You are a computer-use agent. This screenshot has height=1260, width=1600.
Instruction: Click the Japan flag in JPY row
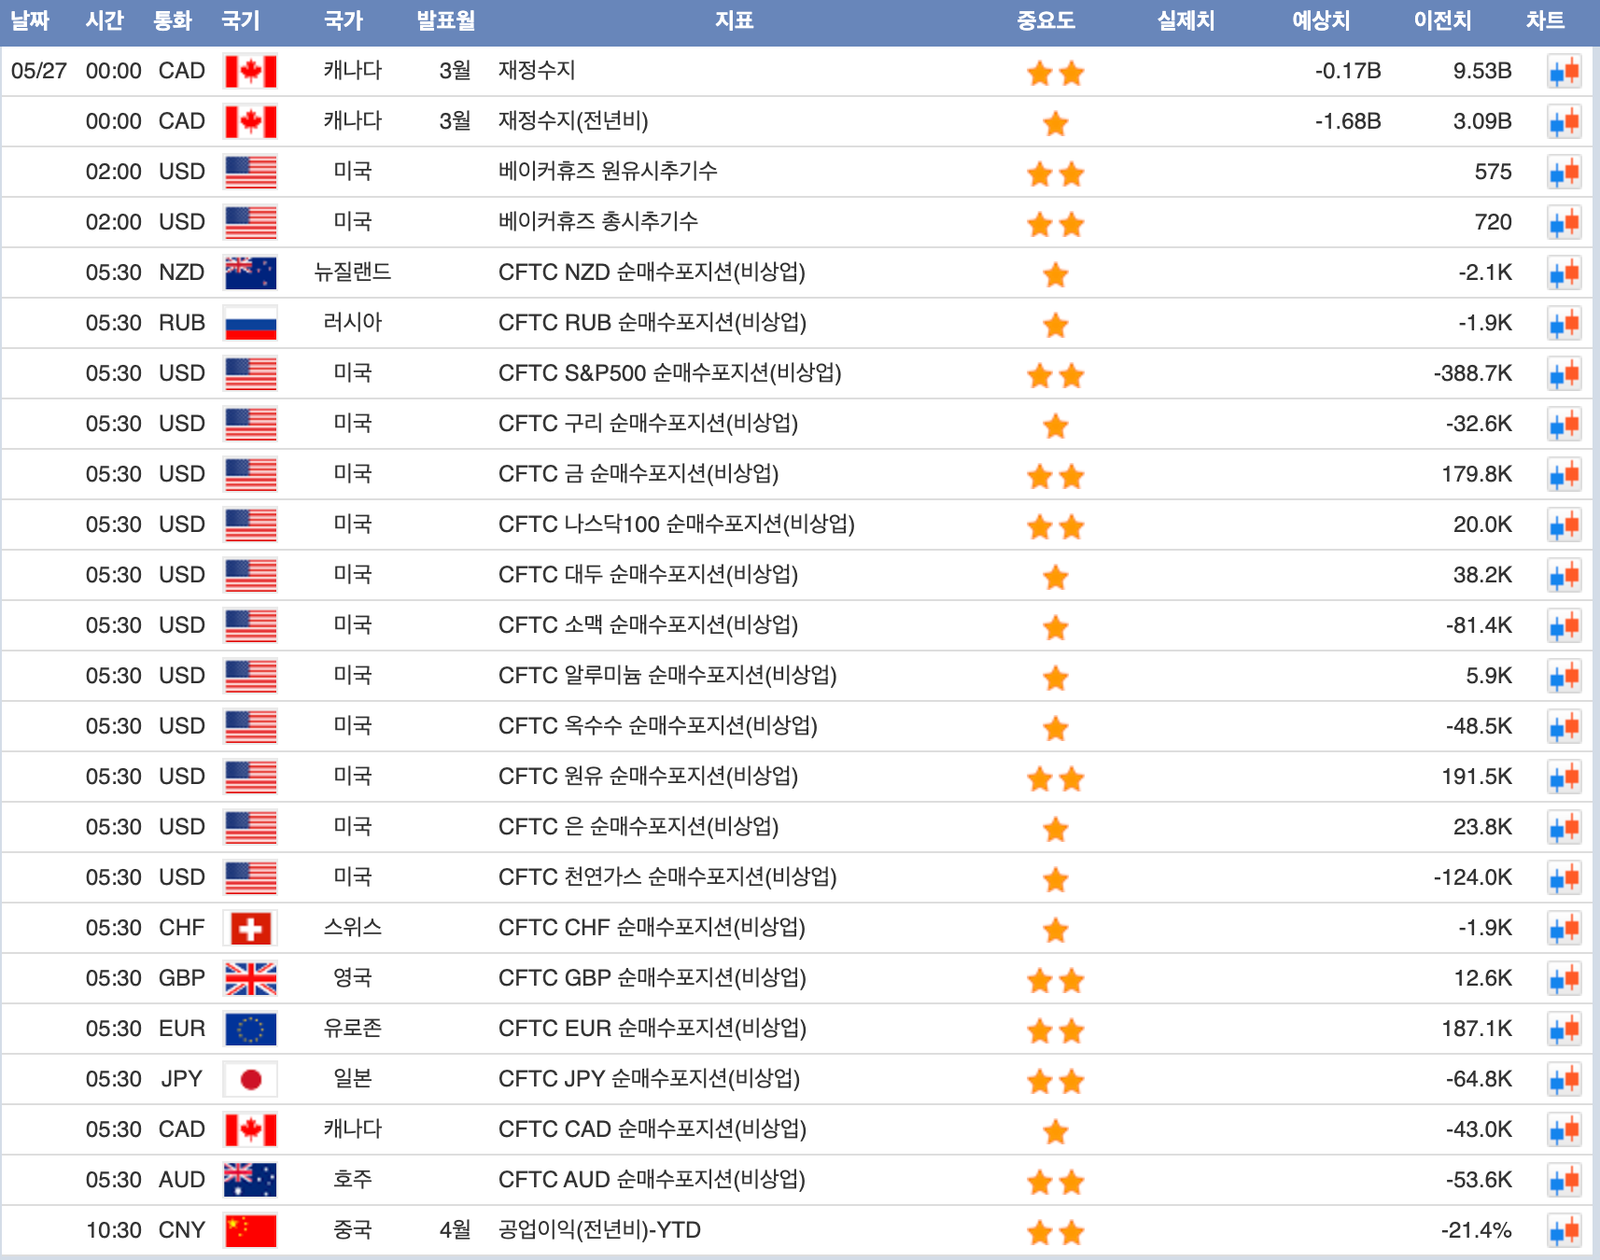pyautogui.click(x=250, y=1080)
